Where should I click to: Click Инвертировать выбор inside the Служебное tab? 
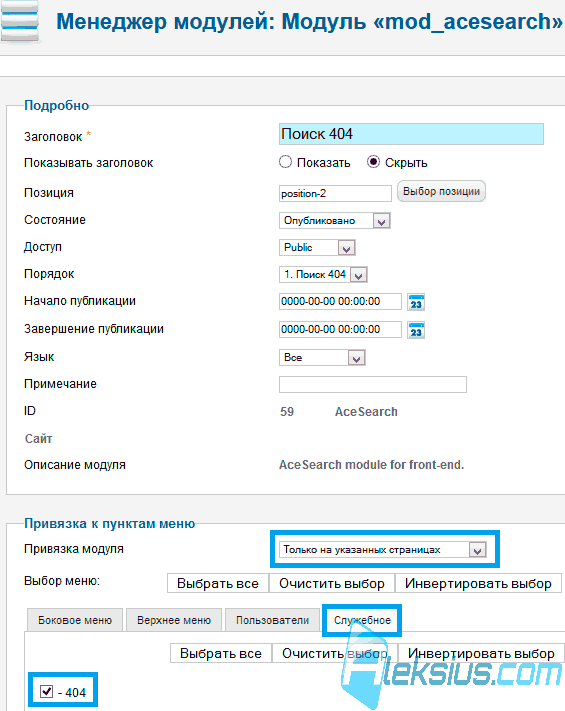click(x=481, y=653)
